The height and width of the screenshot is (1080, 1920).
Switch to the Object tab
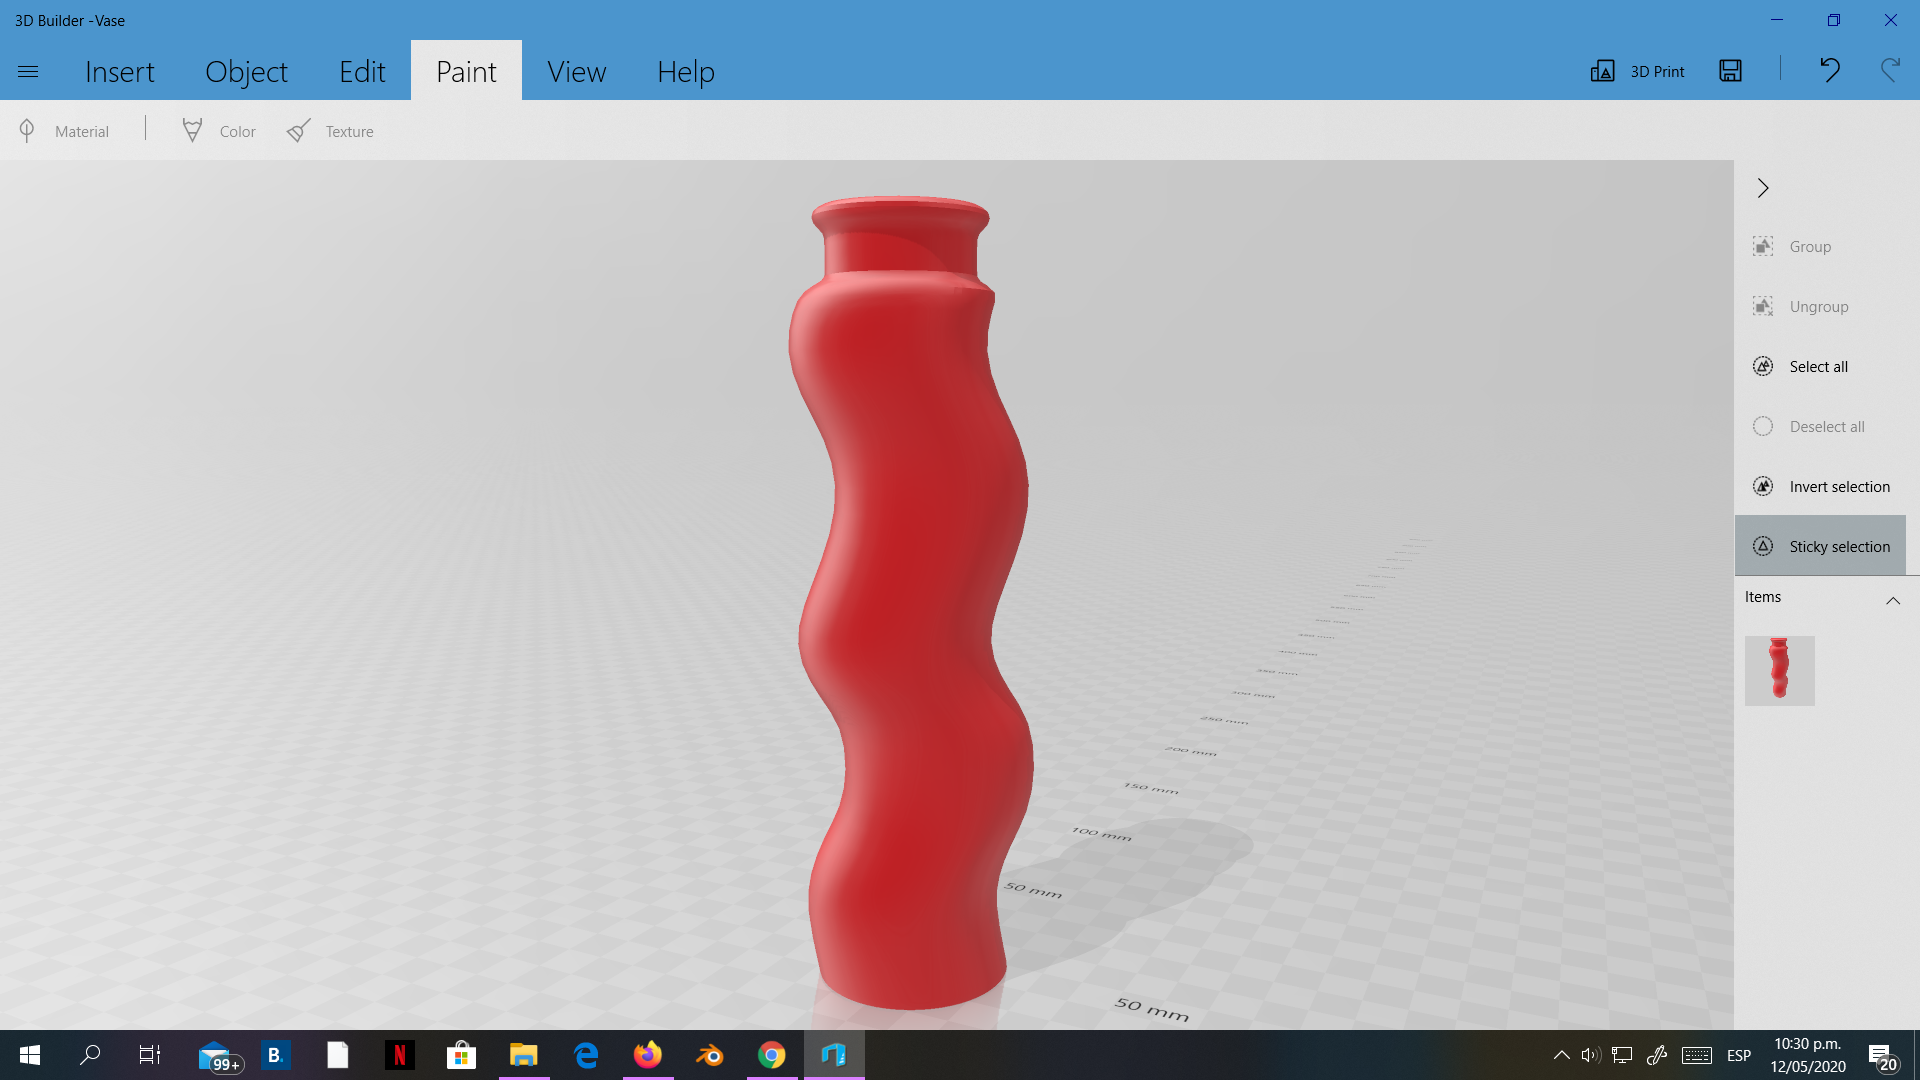click(x=246, y=71)
